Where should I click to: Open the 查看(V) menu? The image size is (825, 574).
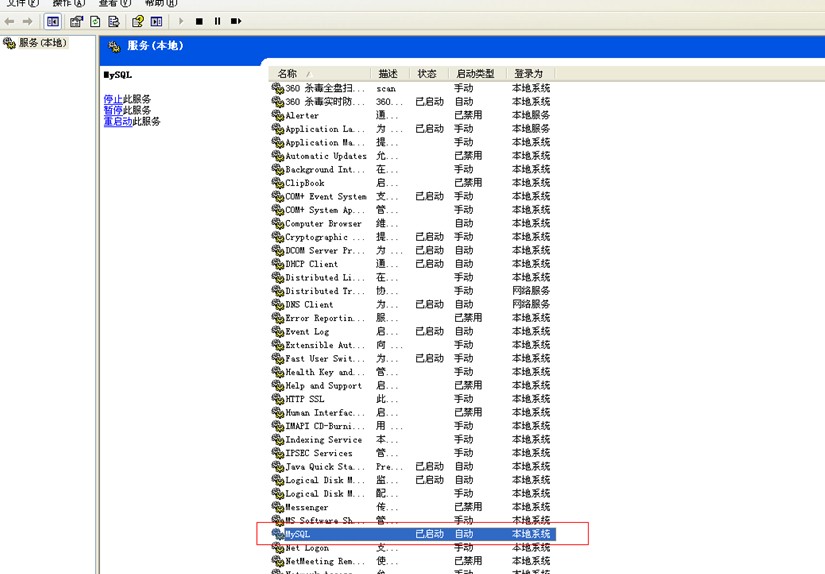click(x=115, y=3)
